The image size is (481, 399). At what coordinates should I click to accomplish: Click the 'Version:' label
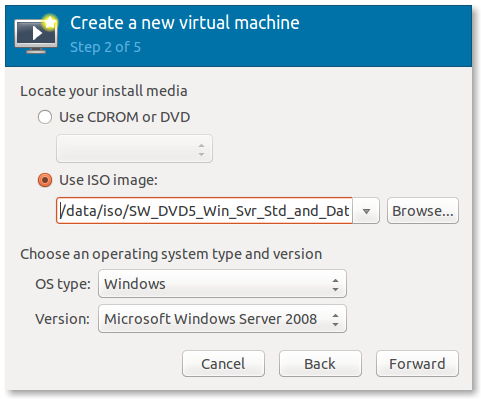click(x=62, y=319)
